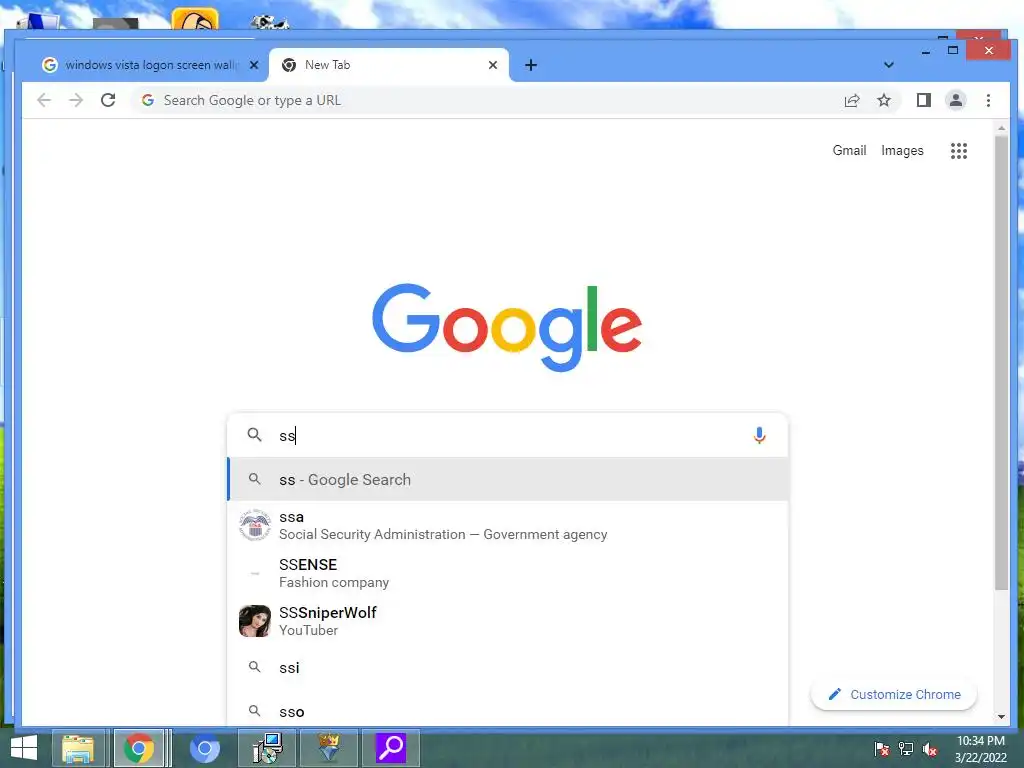Open the blue Chromium taskbar icon
This screenshot has height=768, width=1024.
point(204,748)
